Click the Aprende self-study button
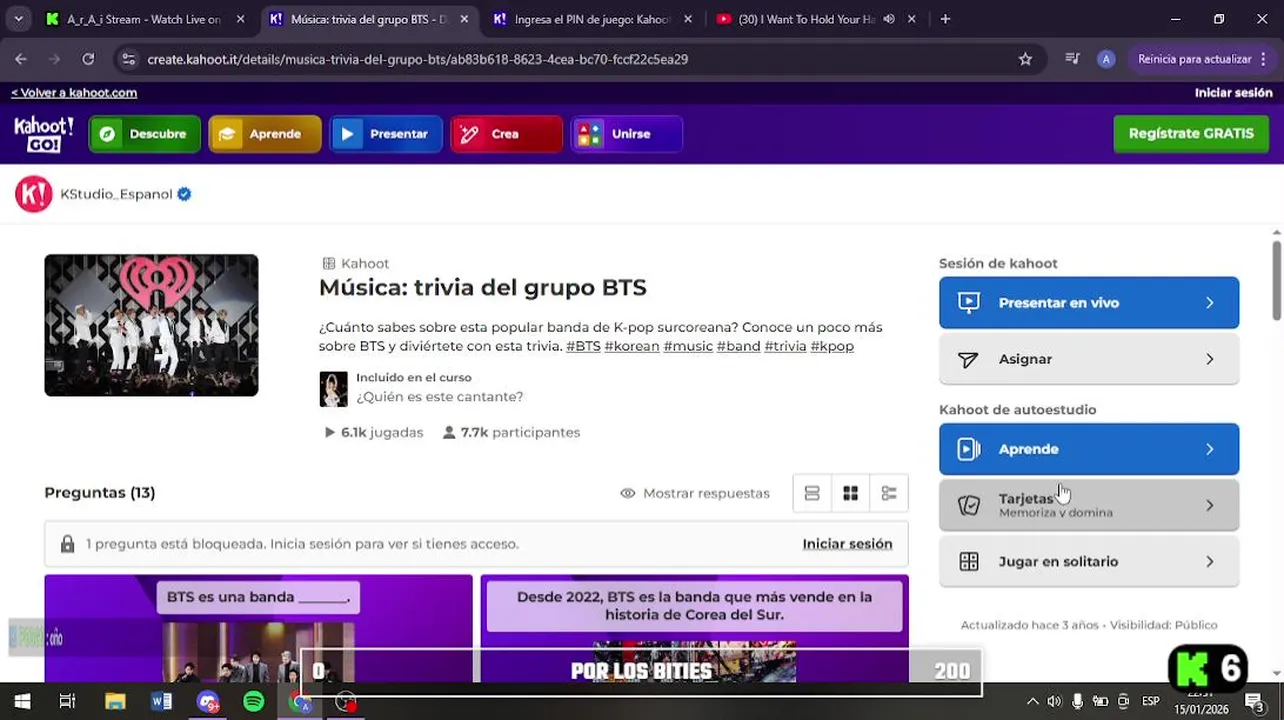The width and height of the screenshot is (1284, 720). [x=1089, y=449]
